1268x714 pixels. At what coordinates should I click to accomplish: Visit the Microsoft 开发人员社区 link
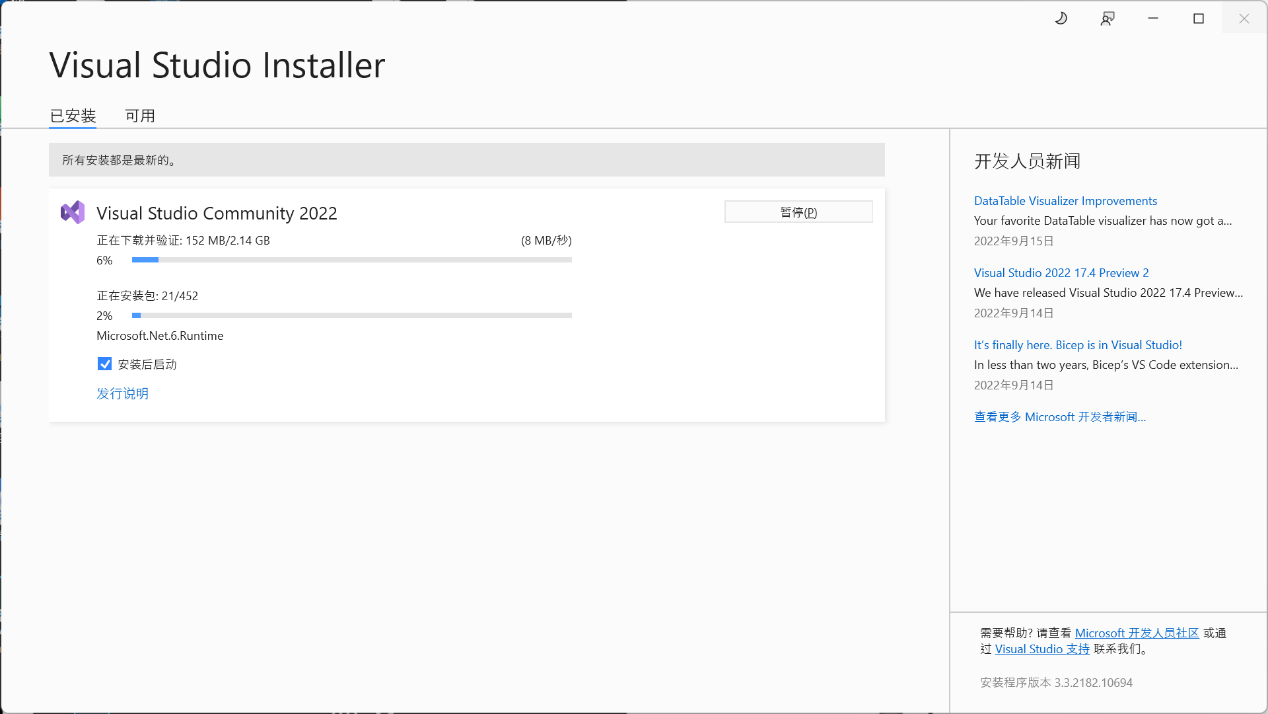click(x=1136, y=633)
